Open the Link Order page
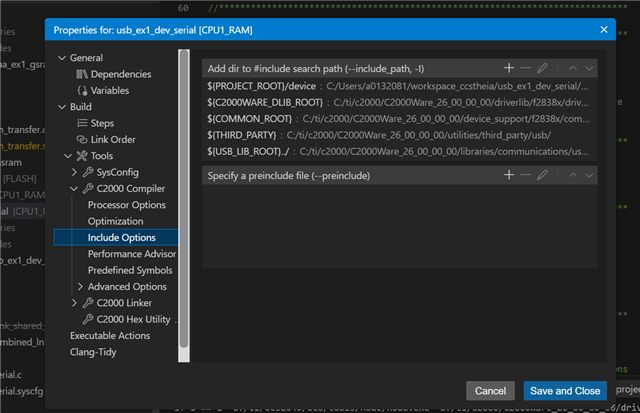Viewport: 640px width, 413px height. click(x=113, y=139)
